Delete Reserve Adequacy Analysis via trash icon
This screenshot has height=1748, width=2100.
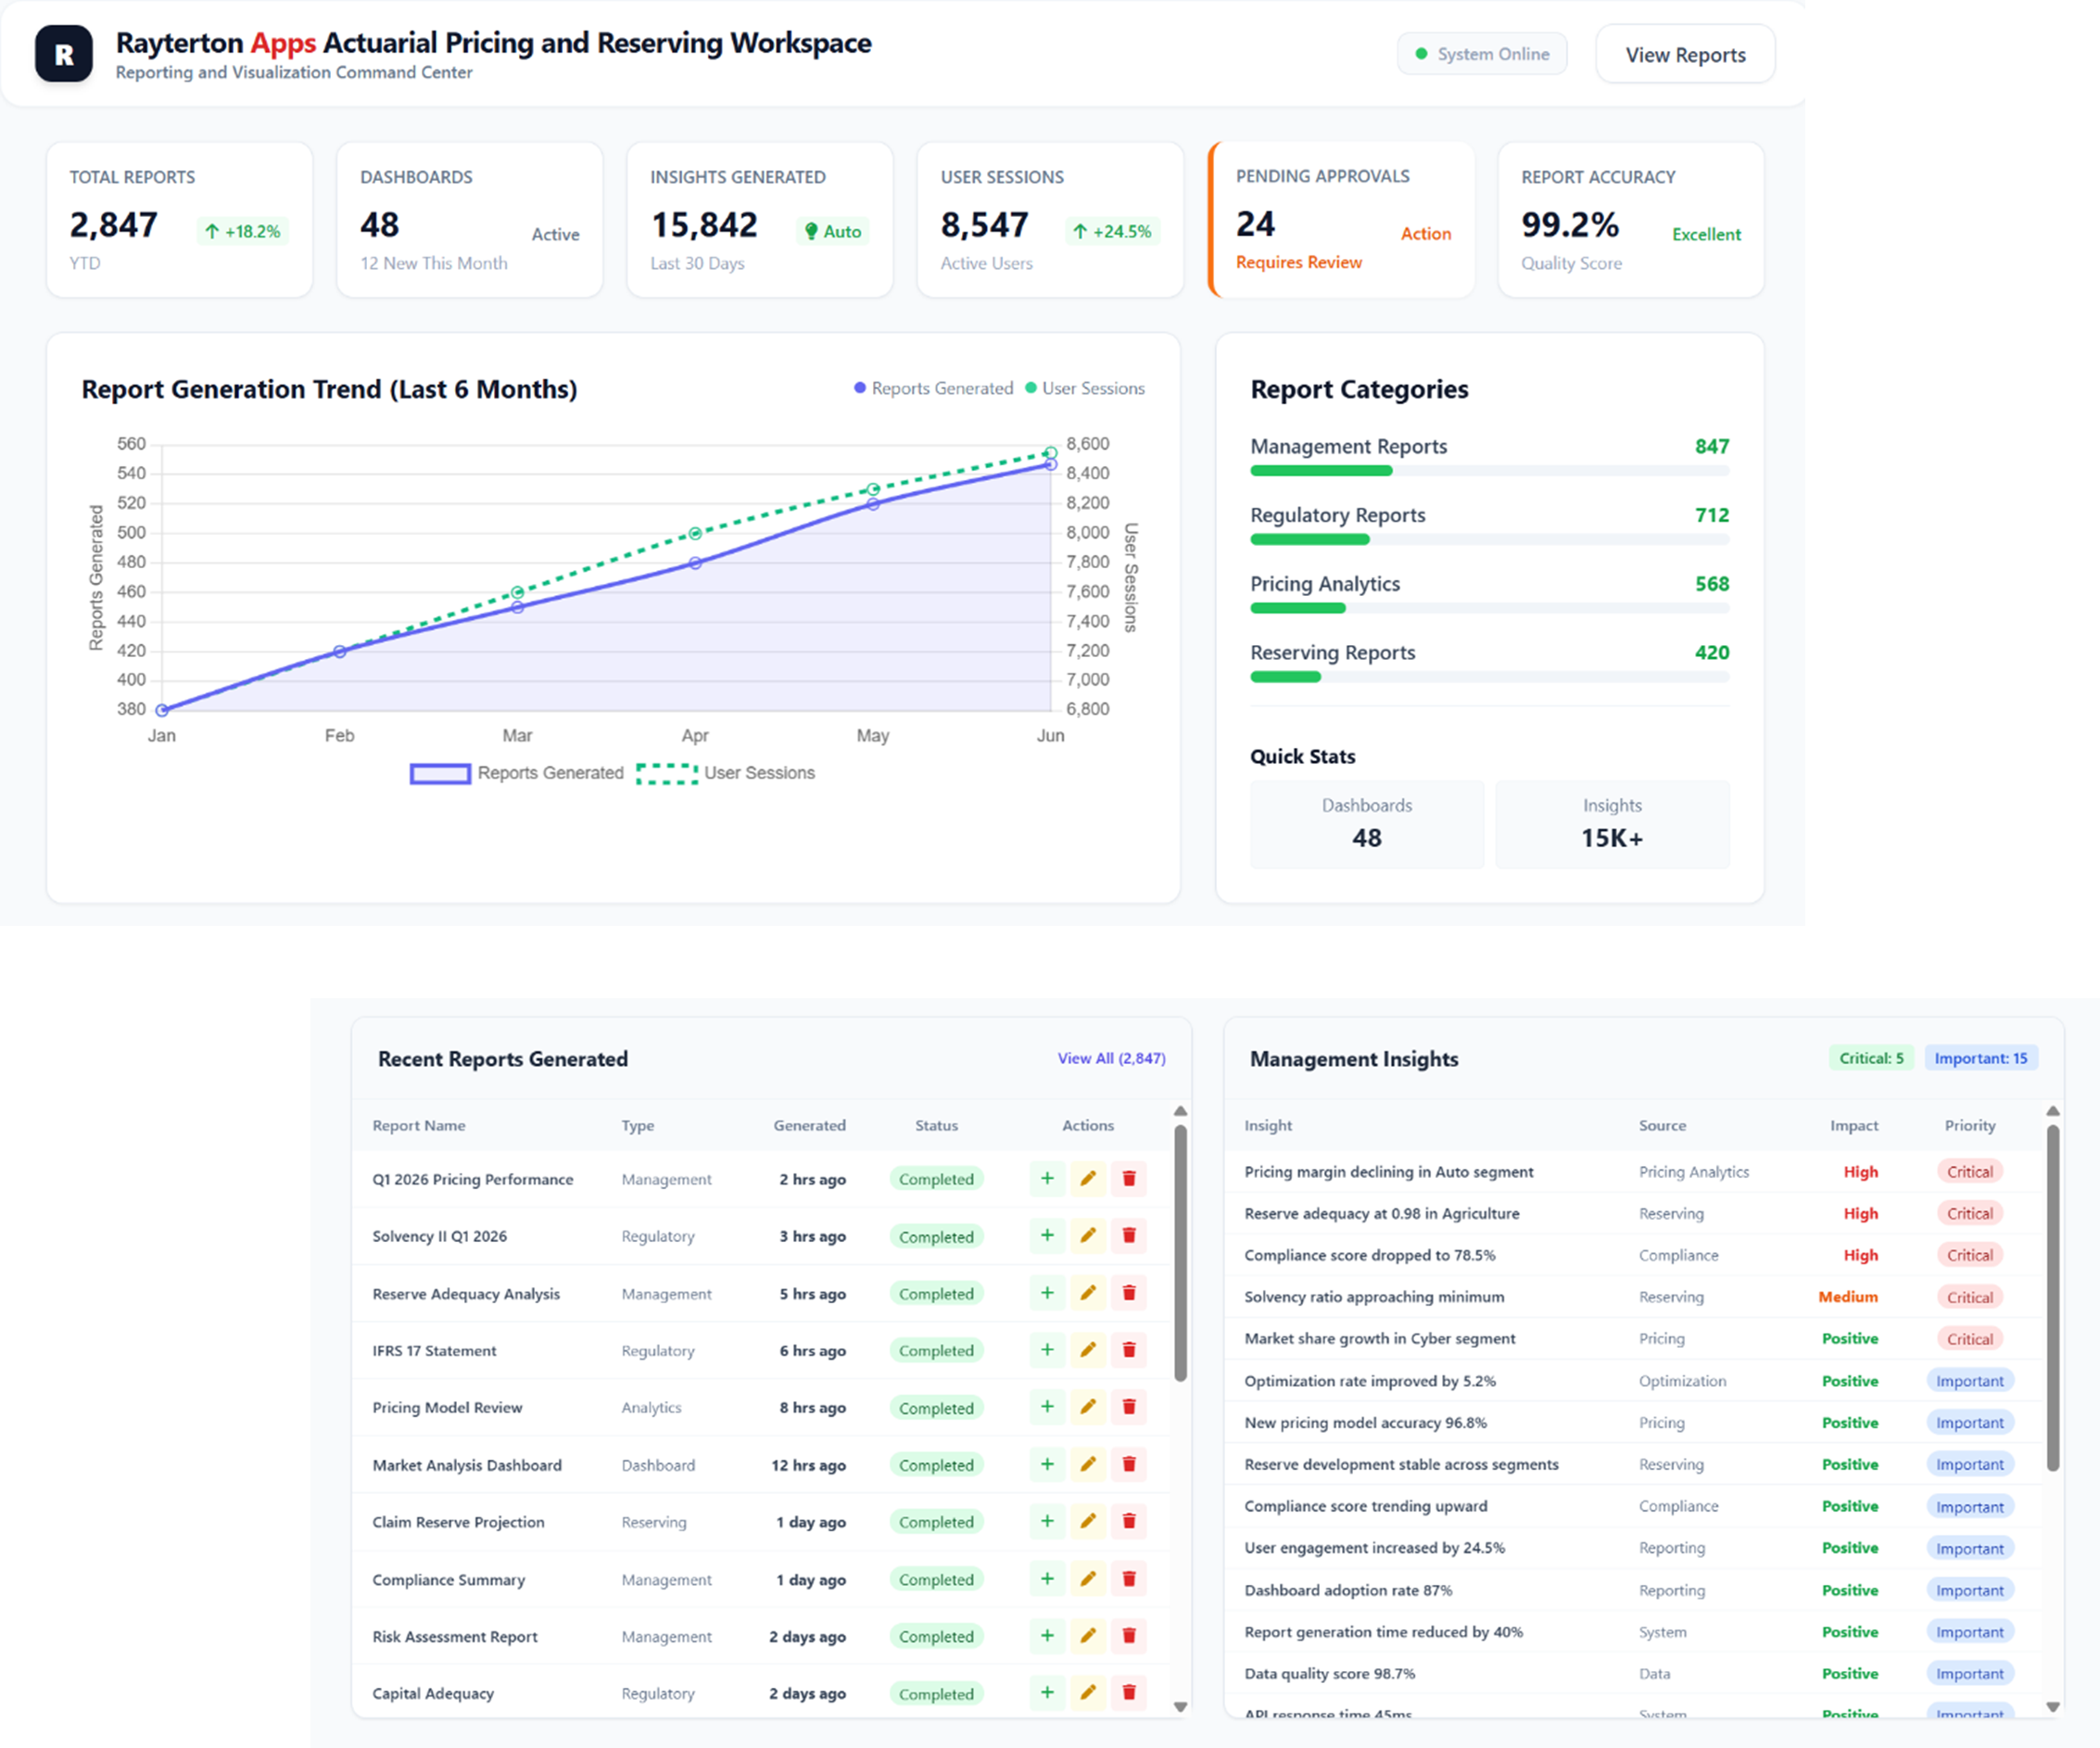1129,1292
